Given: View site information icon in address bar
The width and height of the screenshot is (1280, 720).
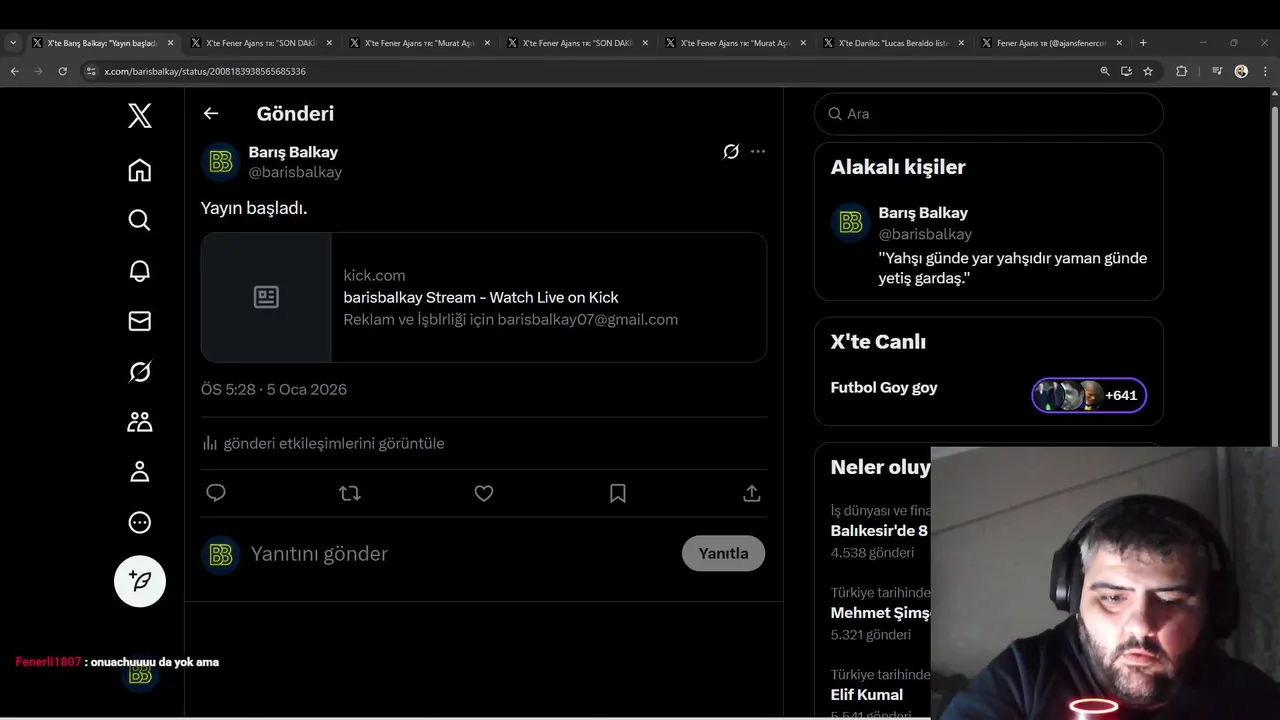Looking at the screenshot, I should coord(91,71).
